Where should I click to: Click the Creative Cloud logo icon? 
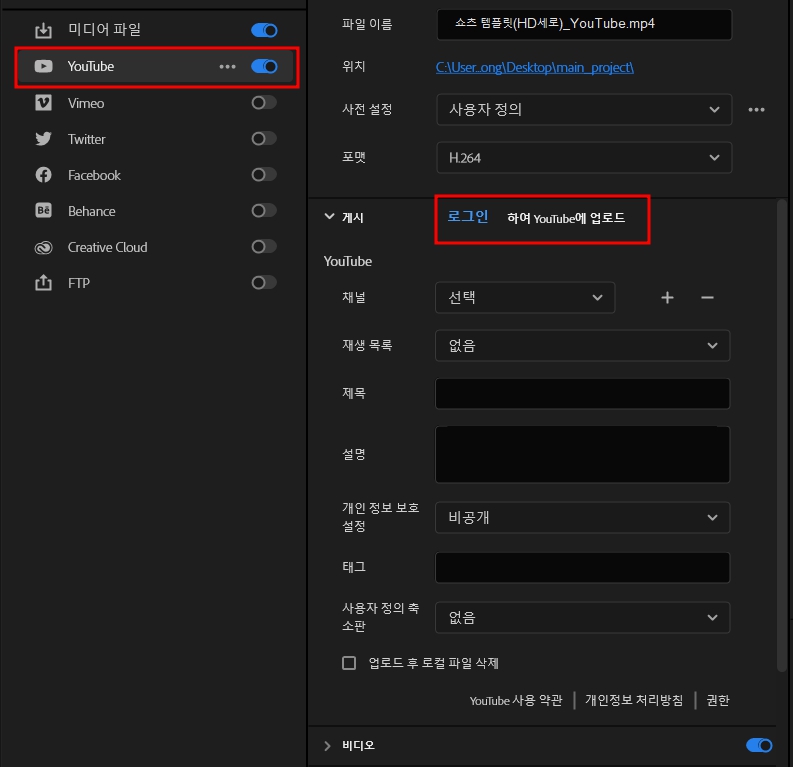[43, 247]
